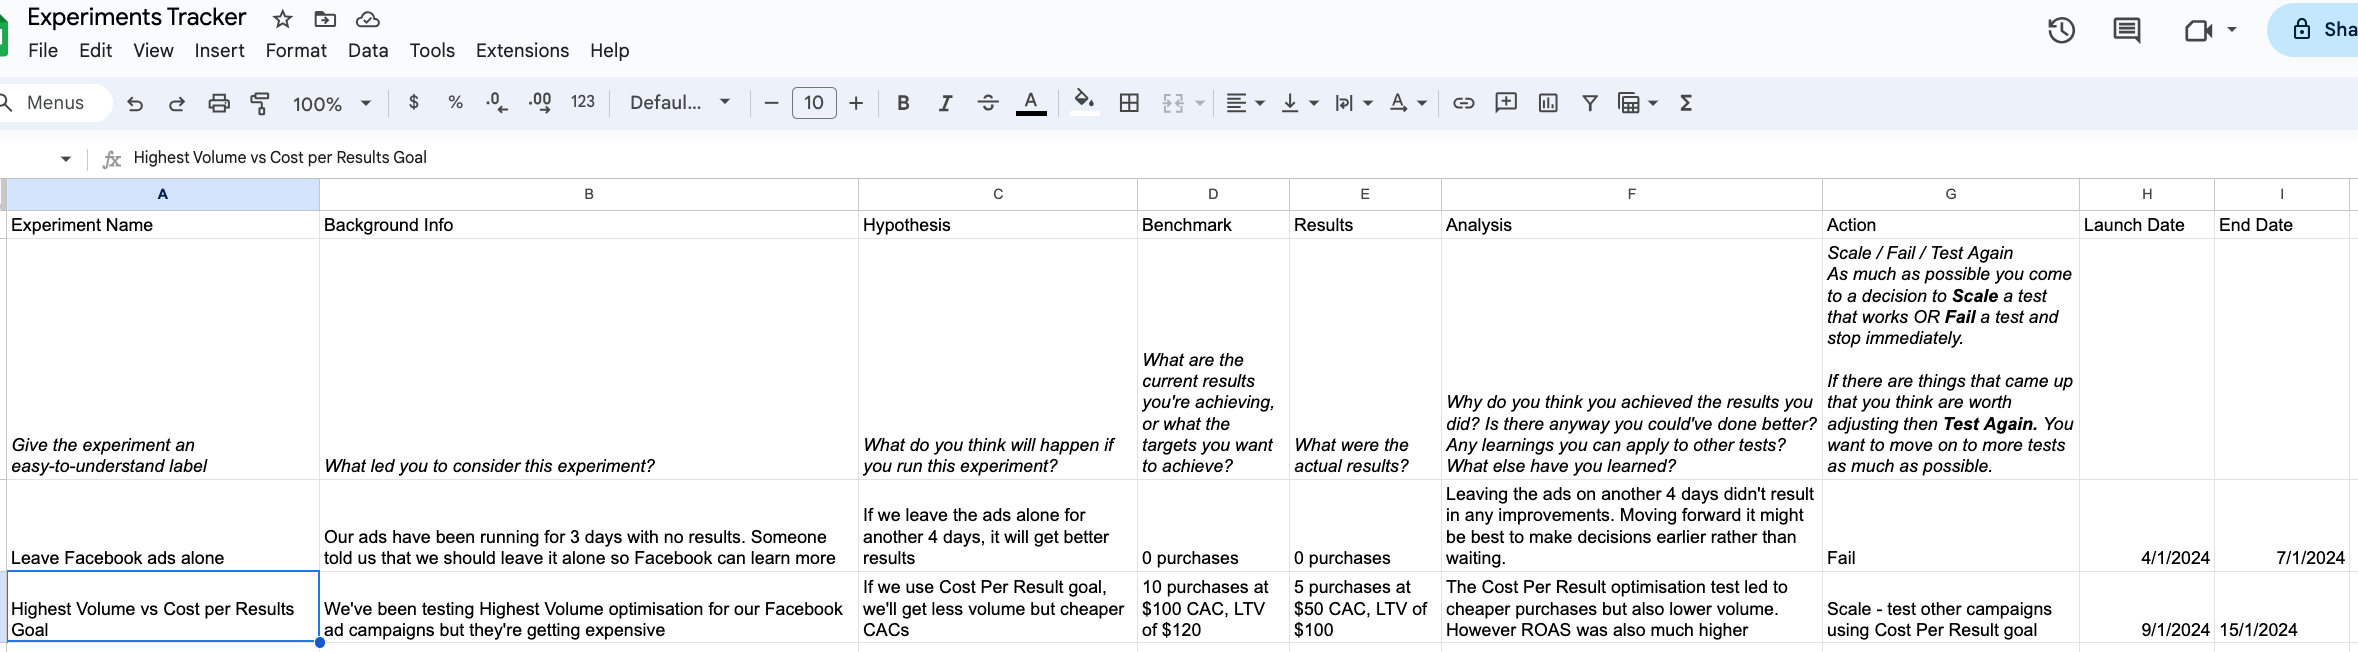Open the Extensions menu

point(522,50)
